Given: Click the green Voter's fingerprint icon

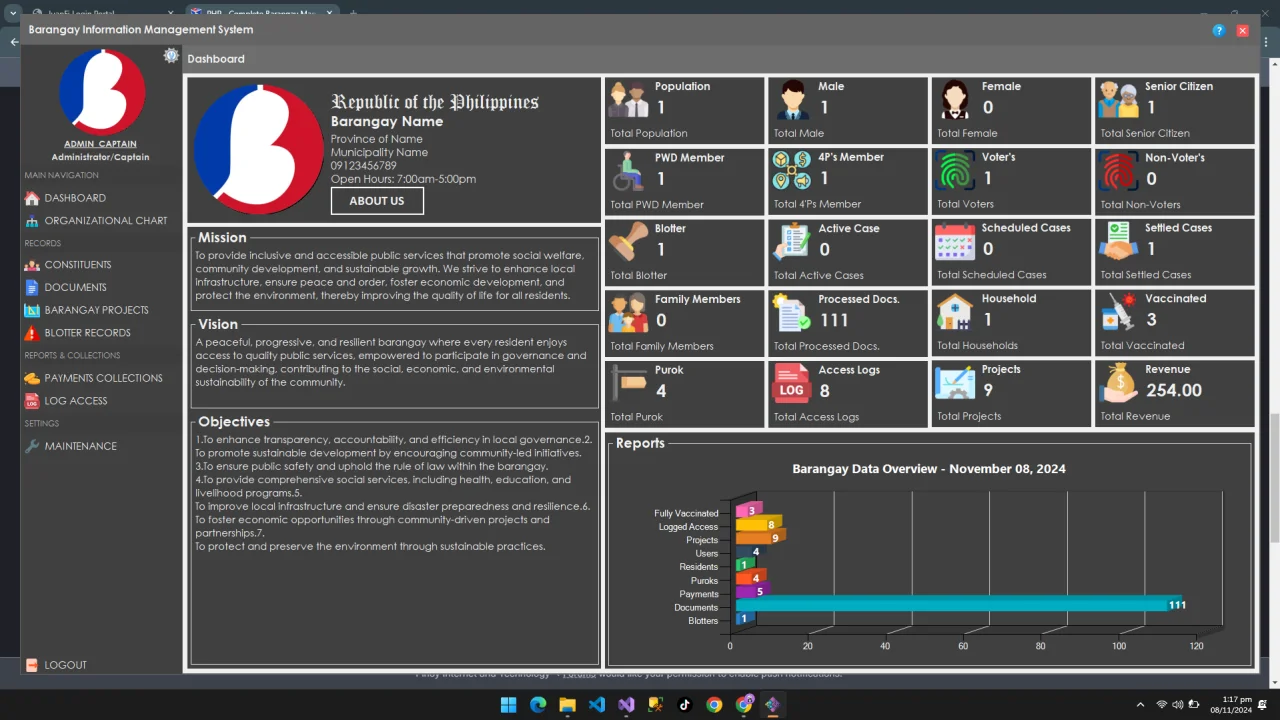Looking at the screenshot, I should click(x=955, y=171).
